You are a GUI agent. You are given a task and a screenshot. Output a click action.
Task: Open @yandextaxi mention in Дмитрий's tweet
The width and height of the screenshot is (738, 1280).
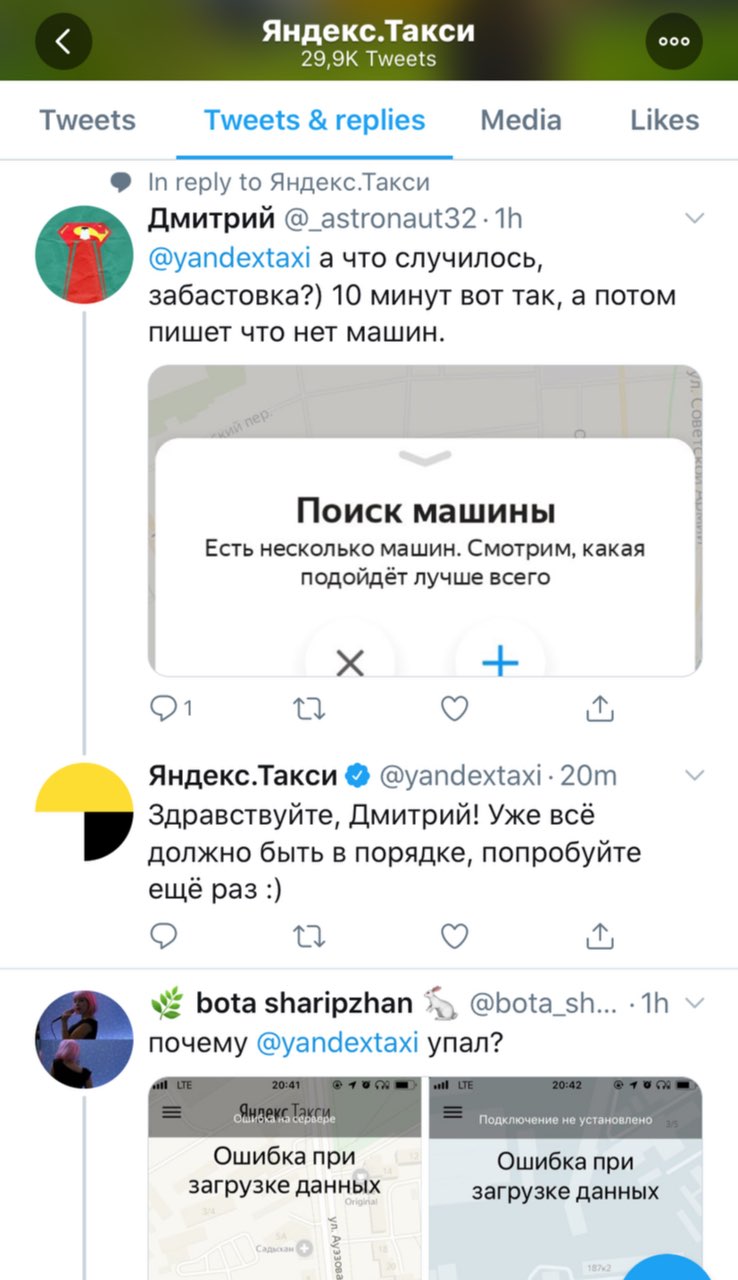pos(229,258)
